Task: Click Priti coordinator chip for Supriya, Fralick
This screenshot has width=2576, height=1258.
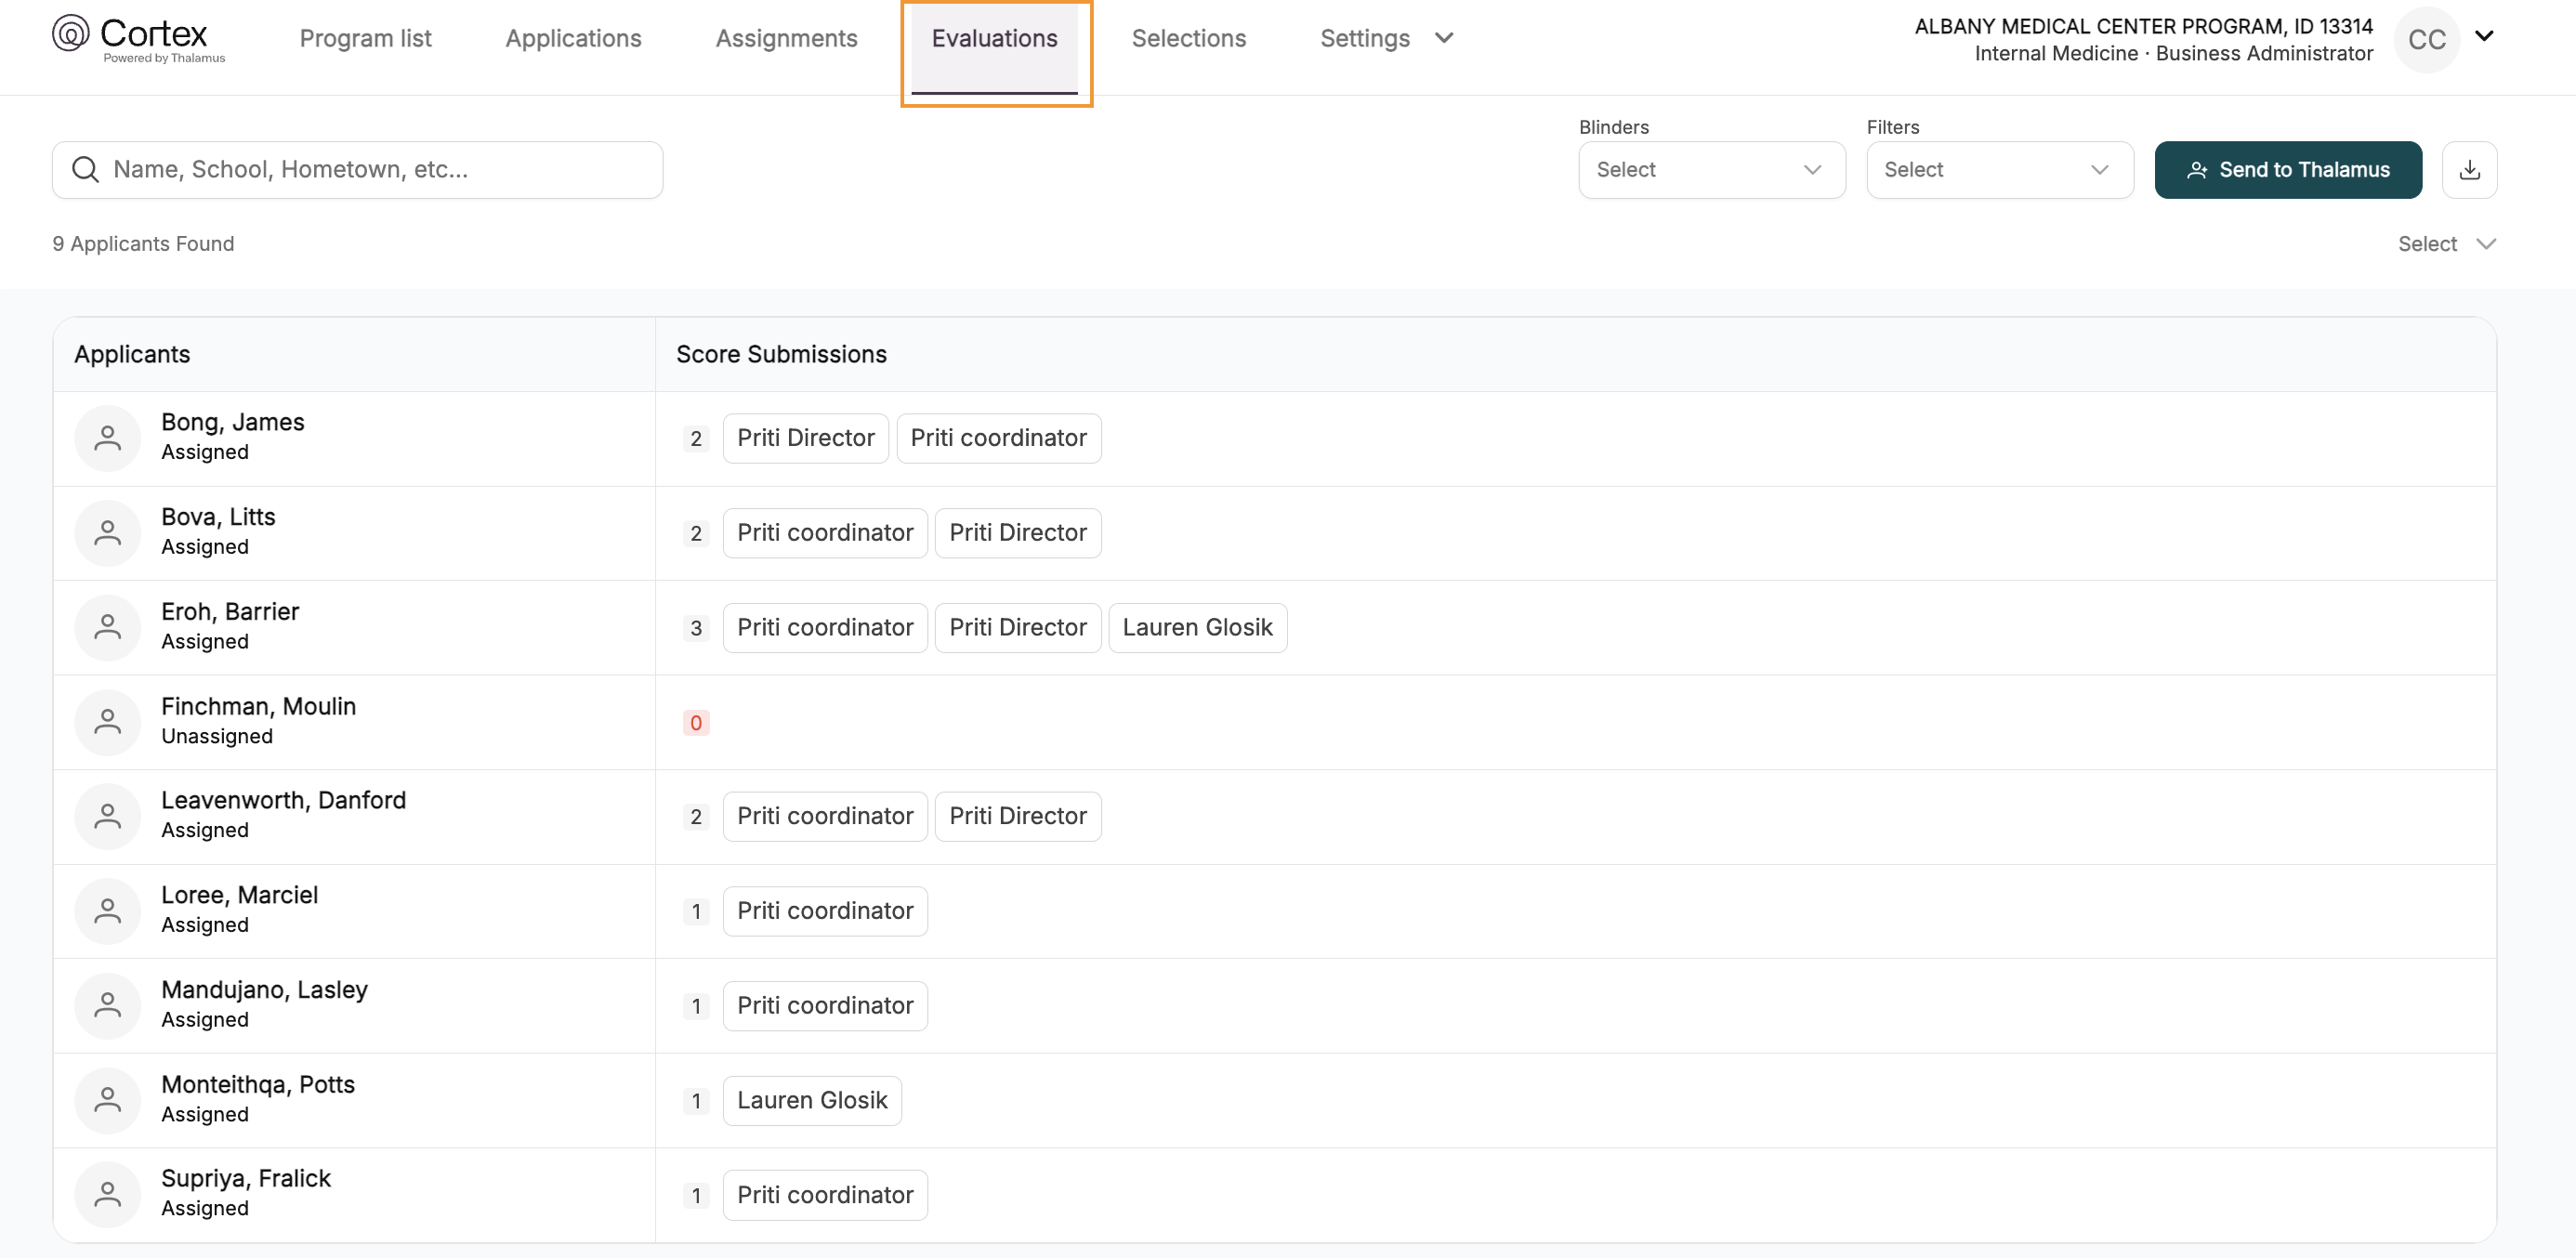Action: pyautogui.click(x=825, y=1195)
